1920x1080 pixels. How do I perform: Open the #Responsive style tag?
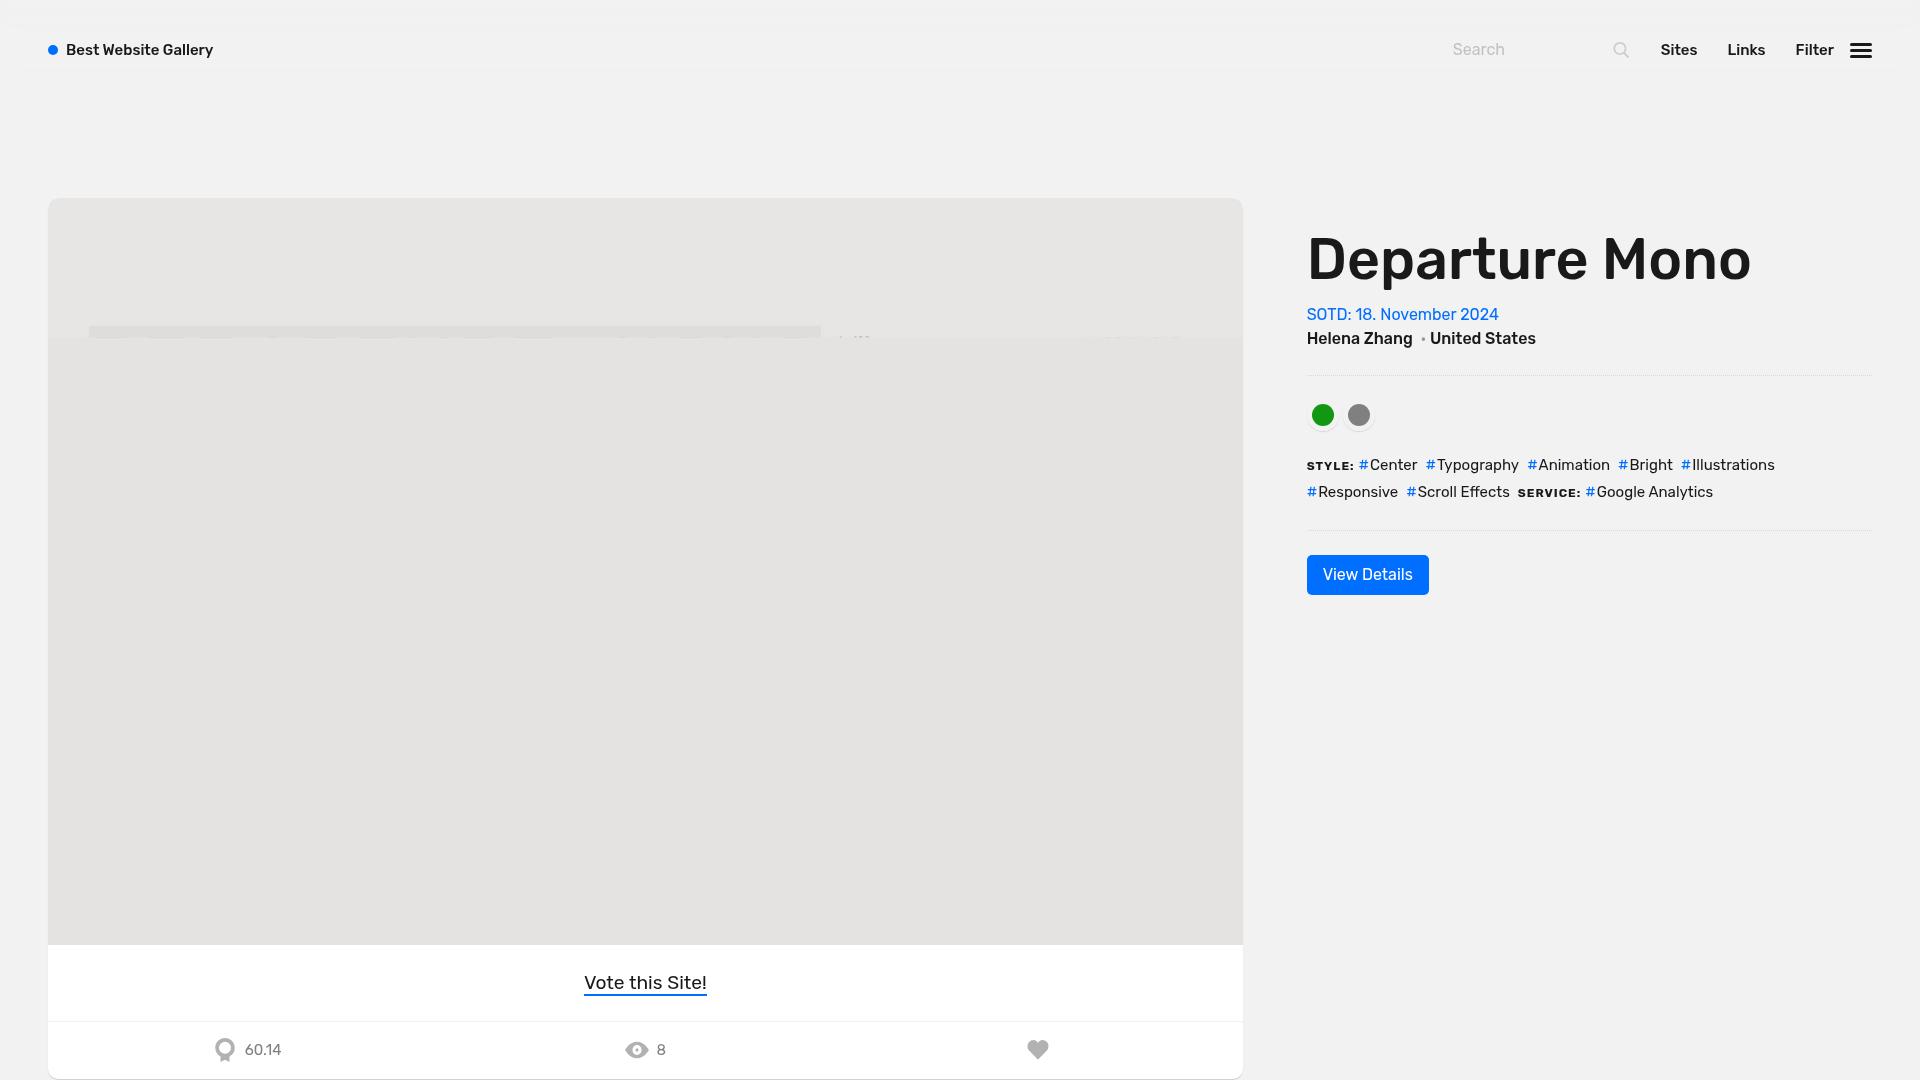(1352, 492)
